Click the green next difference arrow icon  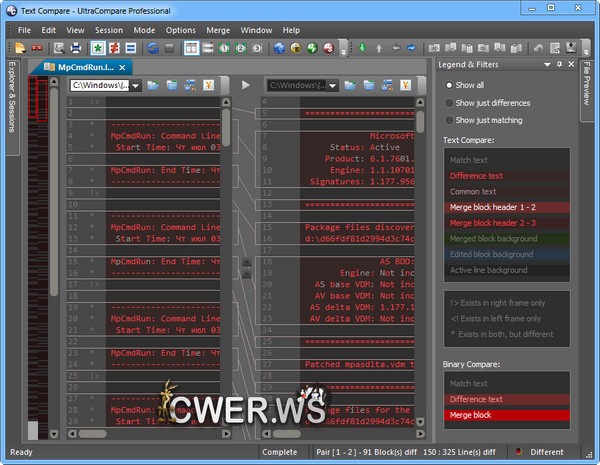[x=361, y=48]
